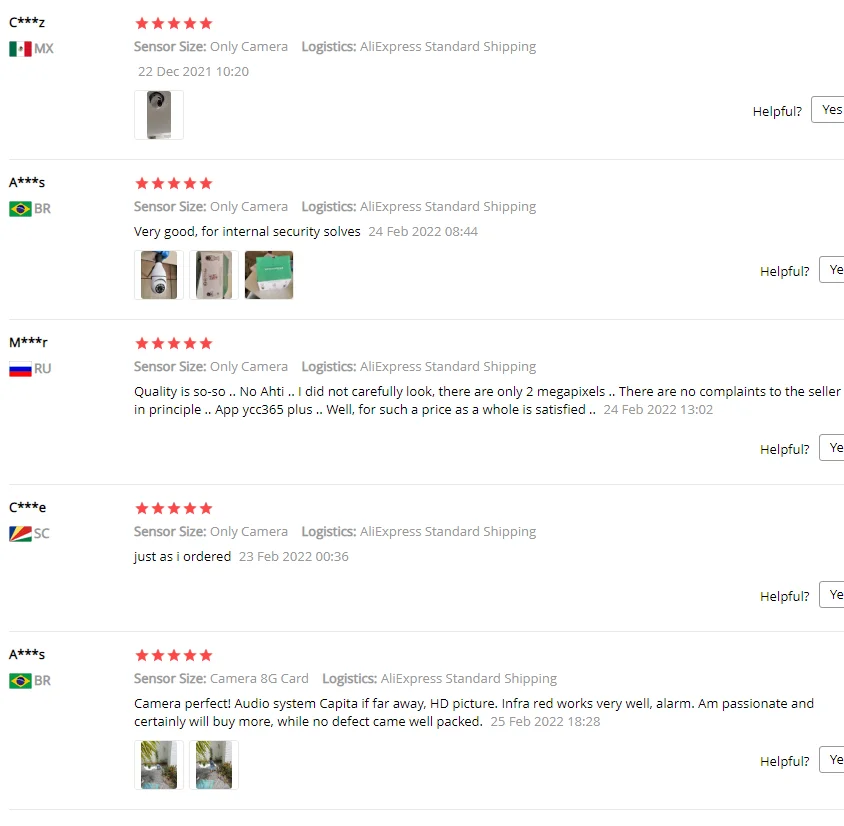
Task: Click reviewer name M***r
Action: point(29,342)
